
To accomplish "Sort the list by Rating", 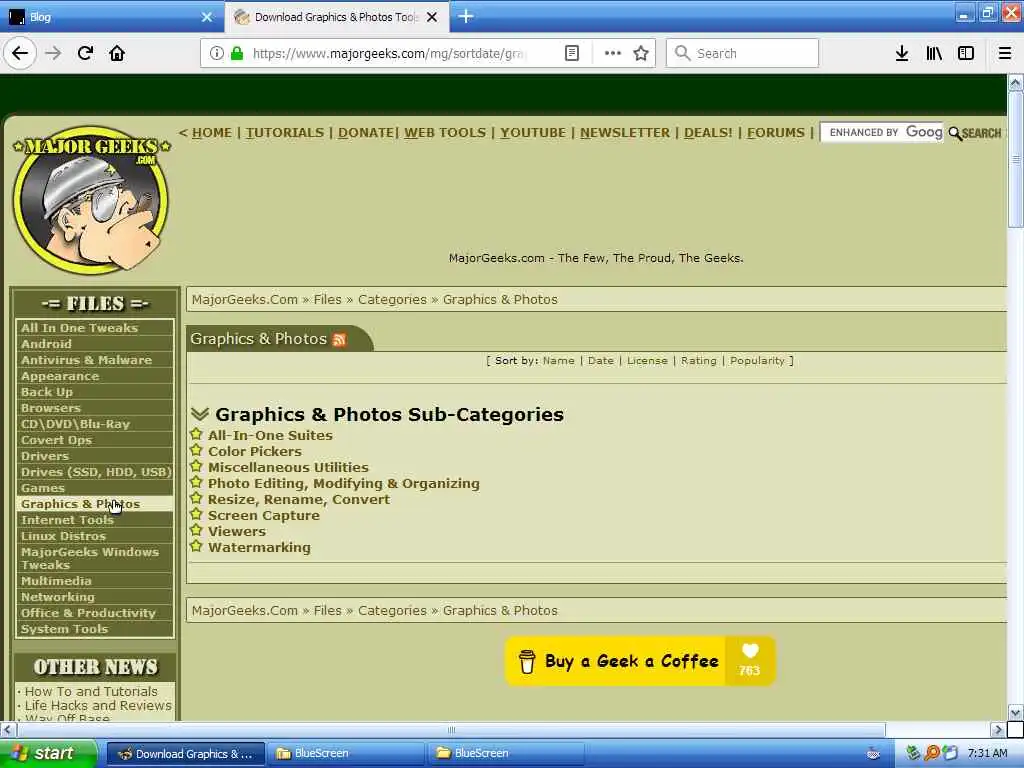I will coord(699,360).
